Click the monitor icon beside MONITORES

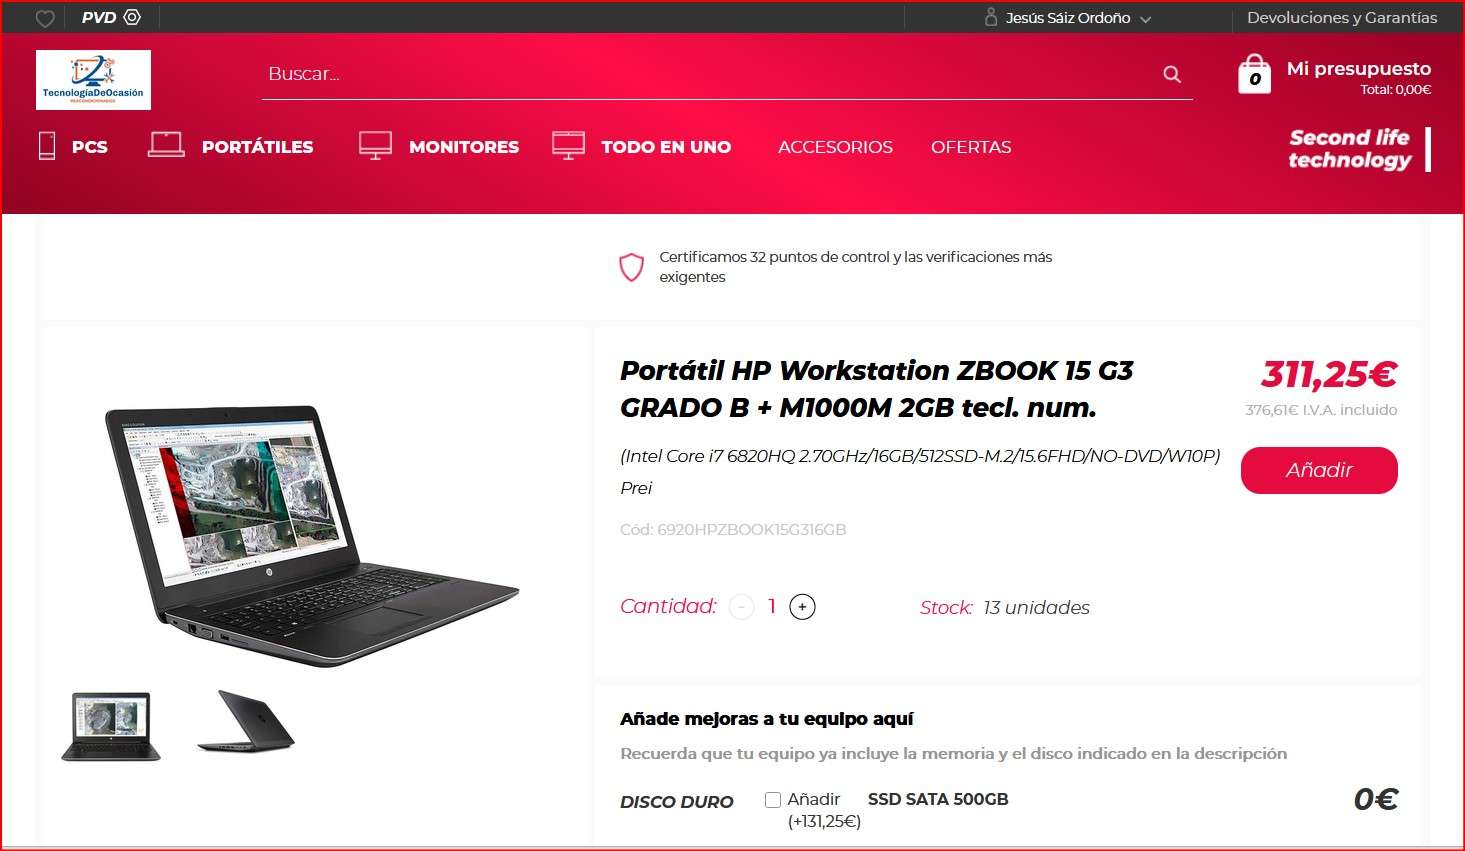[376, 146]
